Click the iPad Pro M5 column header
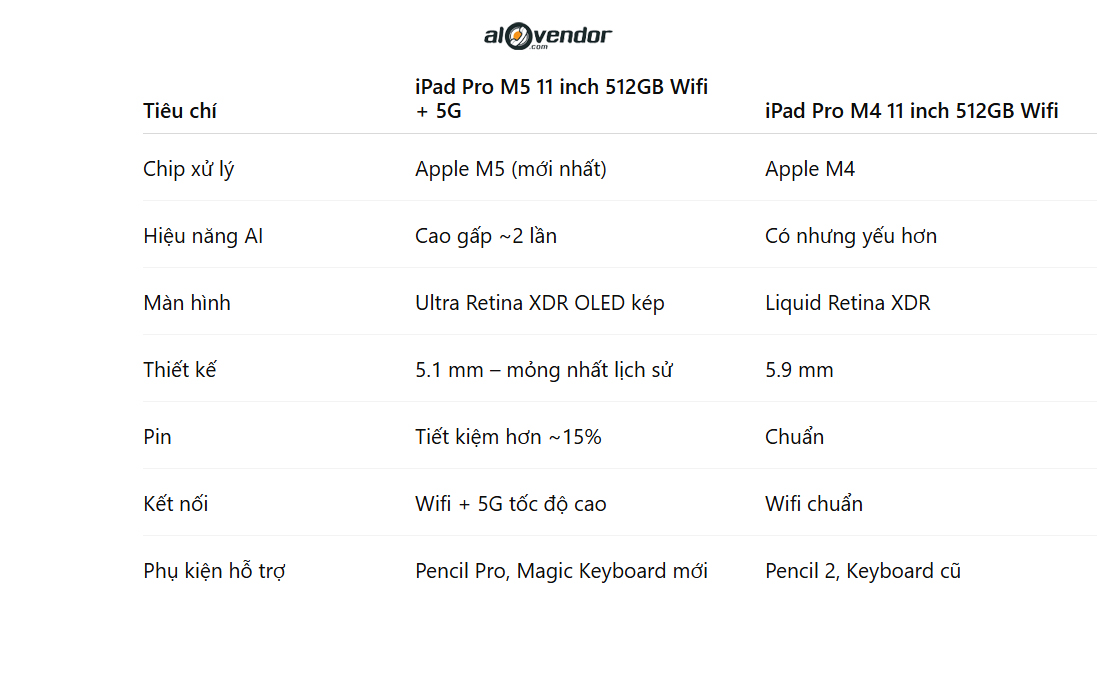Image resolution: width=1097 pixels, height=685 pixels. (561, 99)
